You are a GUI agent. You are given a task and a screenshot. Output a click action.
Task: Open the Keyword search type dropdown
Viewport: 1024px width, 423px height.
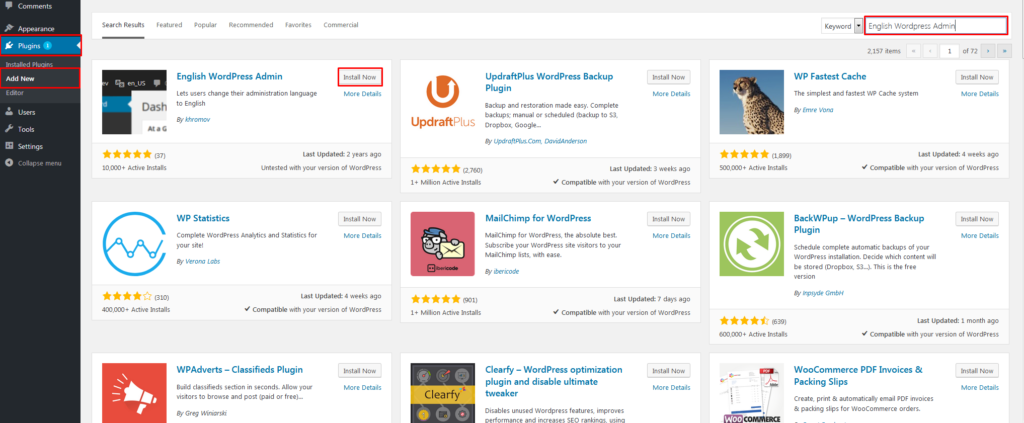(842, 26)
